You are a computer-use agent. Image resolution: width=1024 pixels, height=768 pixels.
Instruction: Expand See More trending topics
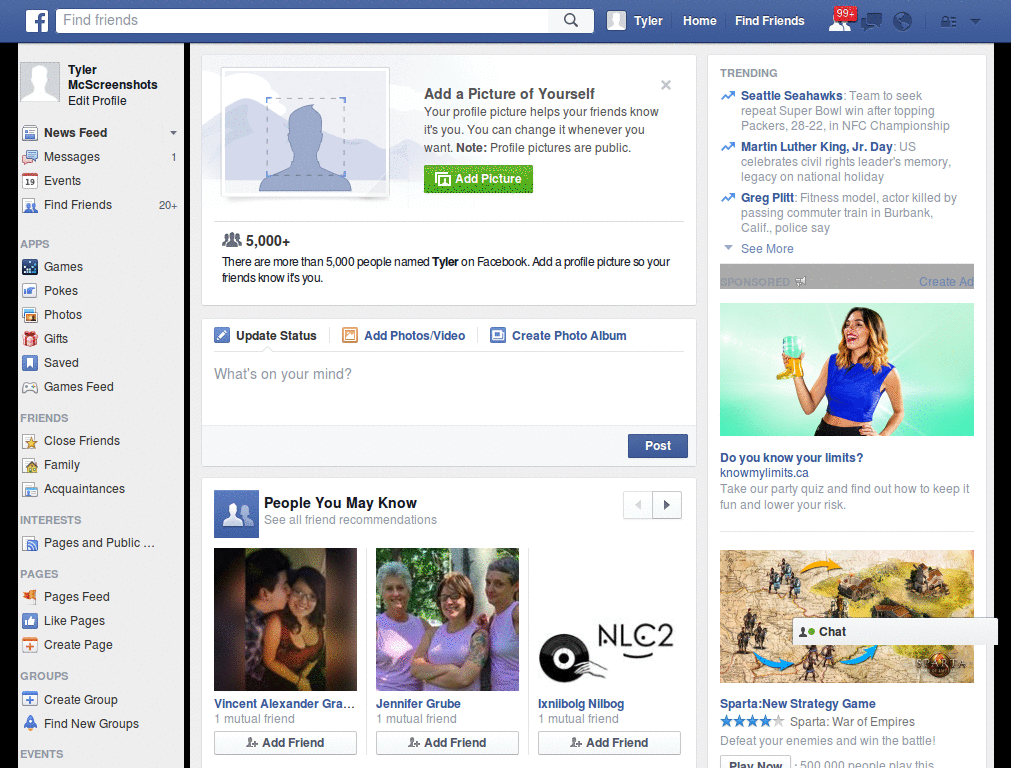(x=767, y=249)
